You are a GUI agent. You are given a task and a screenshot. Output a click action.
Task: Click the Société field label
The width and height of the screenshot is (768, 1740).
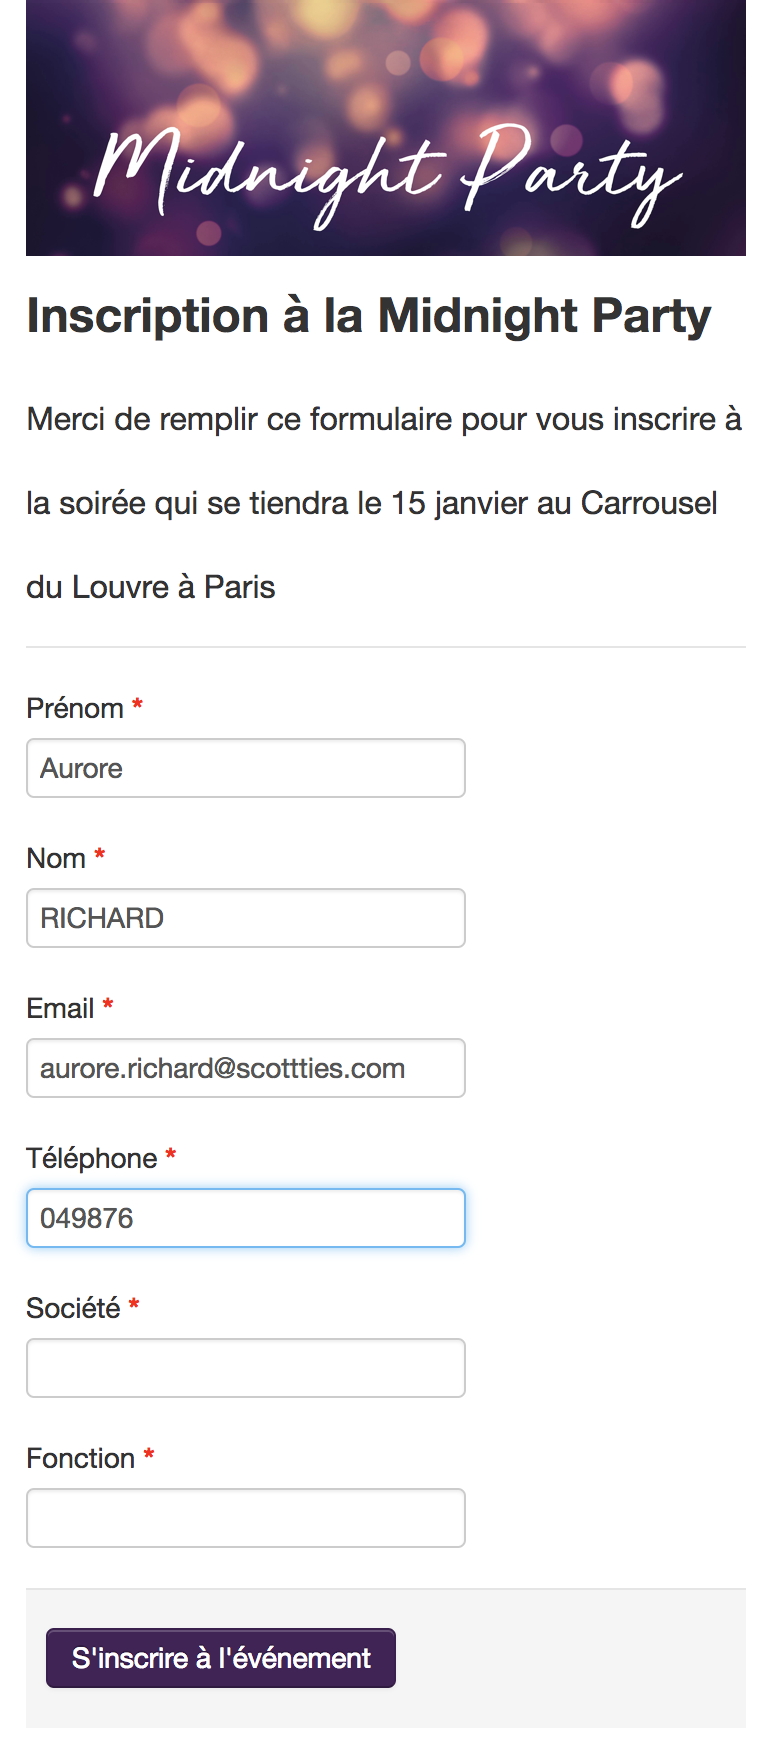[73, 1308]
